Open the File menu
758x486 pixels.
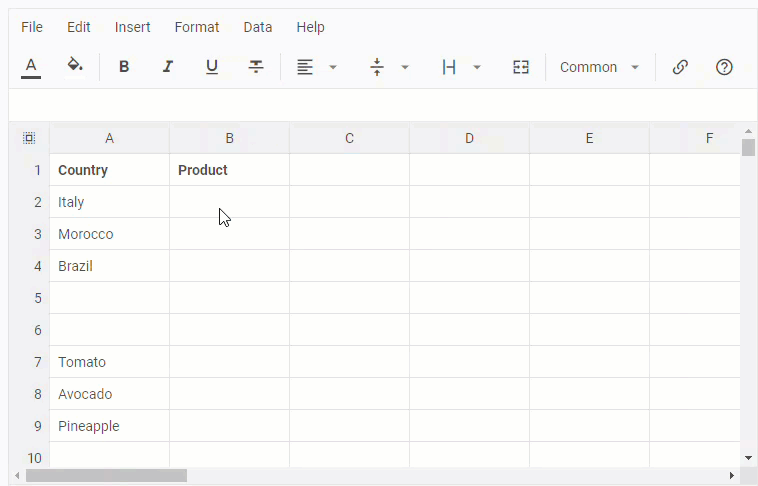(x=32, y=27)
